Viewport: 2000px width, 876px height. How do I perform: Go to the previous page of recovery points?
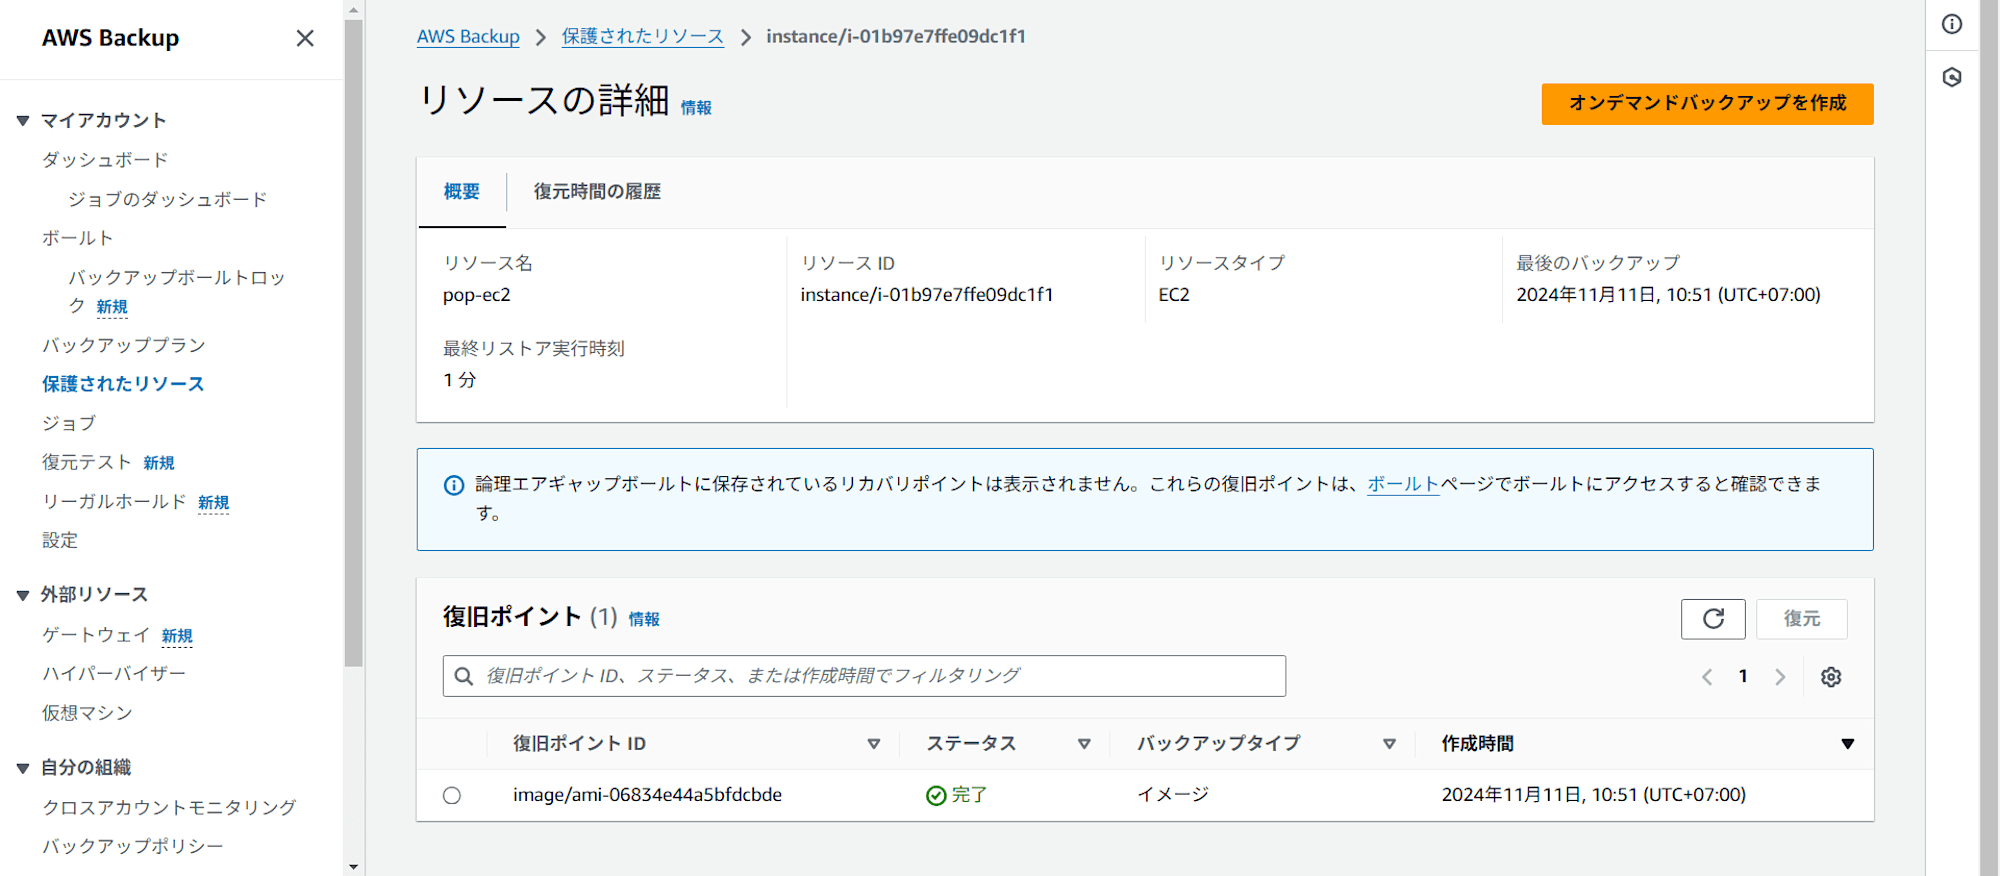coord(1707,677)
